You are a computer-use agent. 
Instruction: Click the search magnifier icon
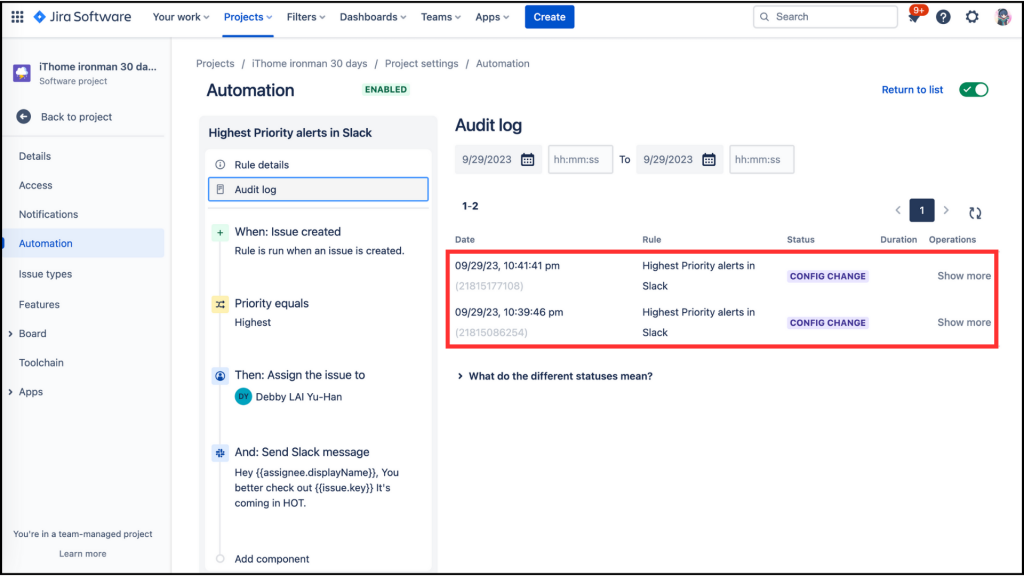click(765, 17)
